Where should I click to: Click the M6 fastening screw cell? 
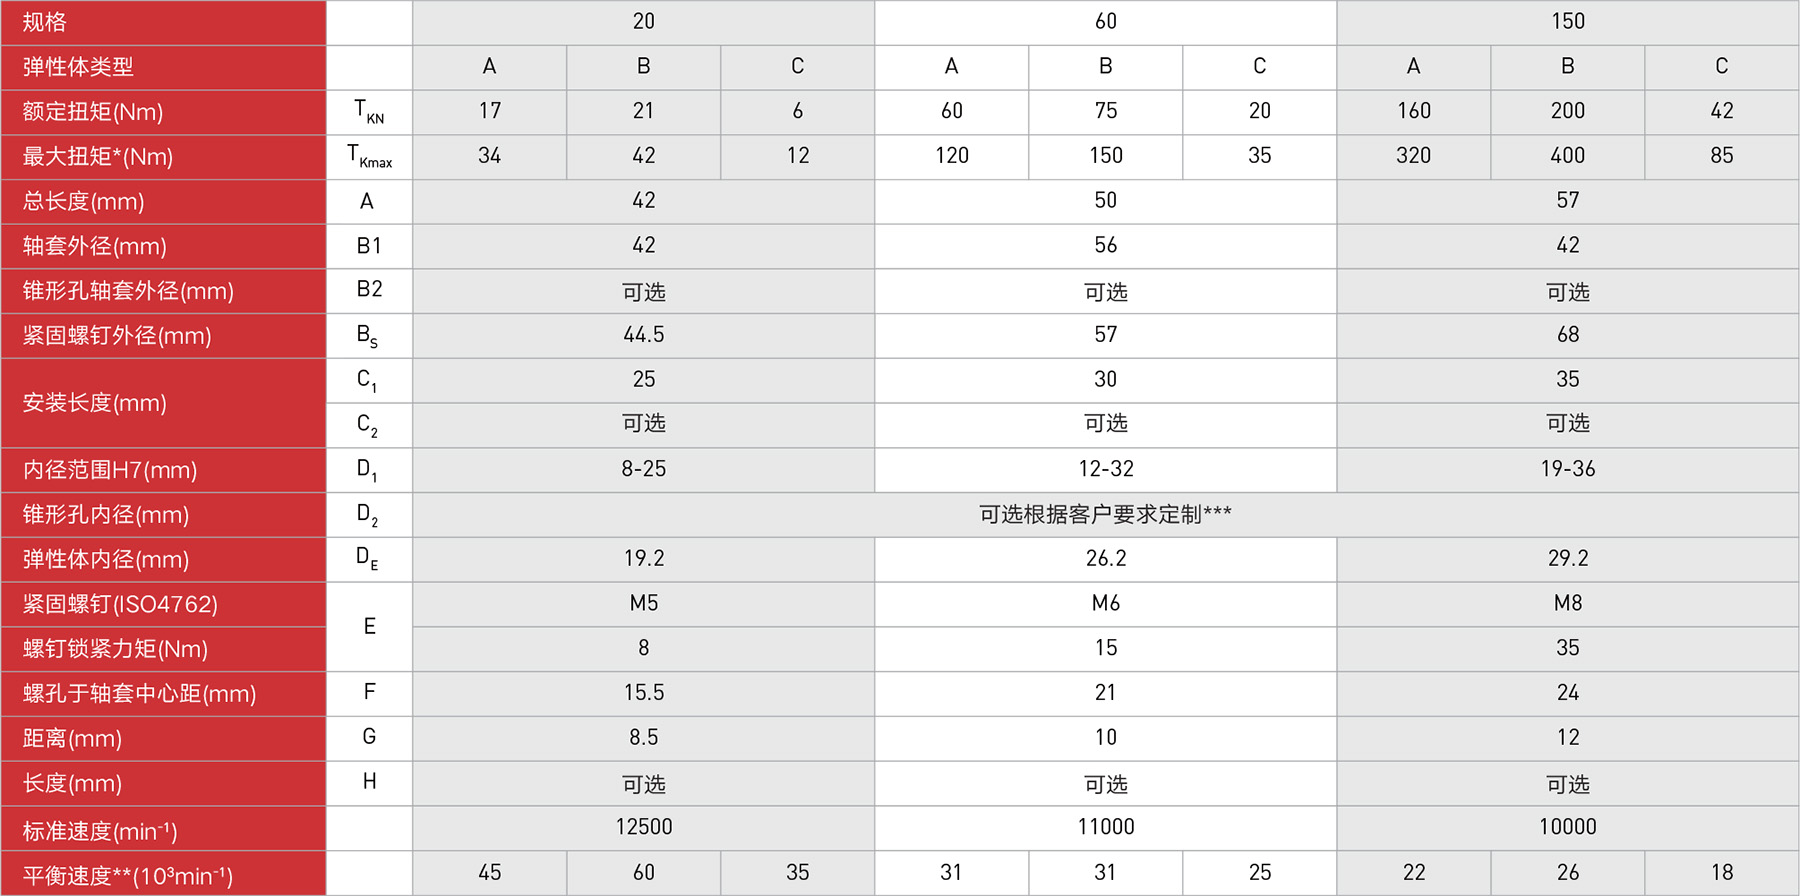pos(1105,604)
